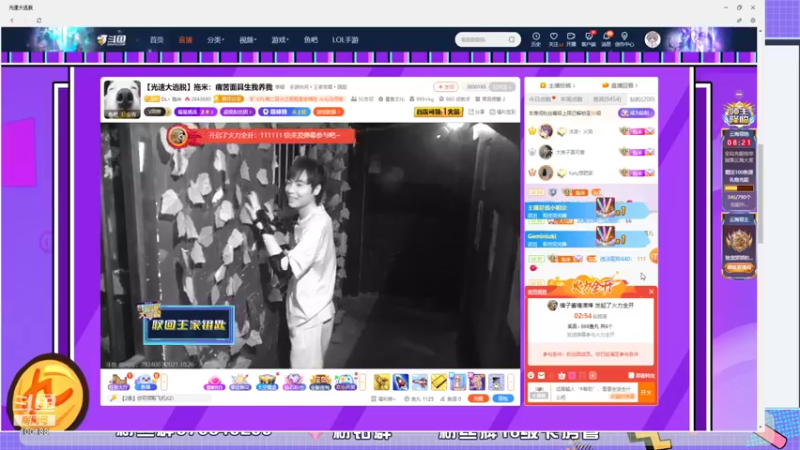
Task: Click the orange 开火 send button
Action: tap(647, 392)
